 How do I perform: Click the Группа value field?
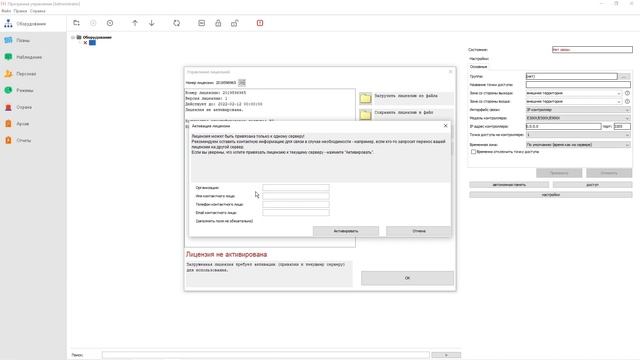point(571,76)
